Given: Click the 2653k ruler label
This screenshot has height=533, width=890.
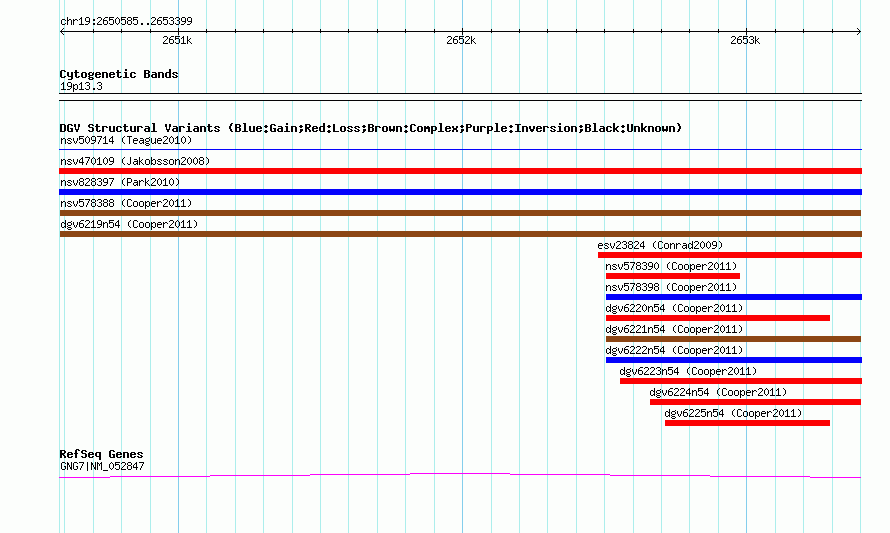Looking at the screenshot, I should click(x=745, y=40).
